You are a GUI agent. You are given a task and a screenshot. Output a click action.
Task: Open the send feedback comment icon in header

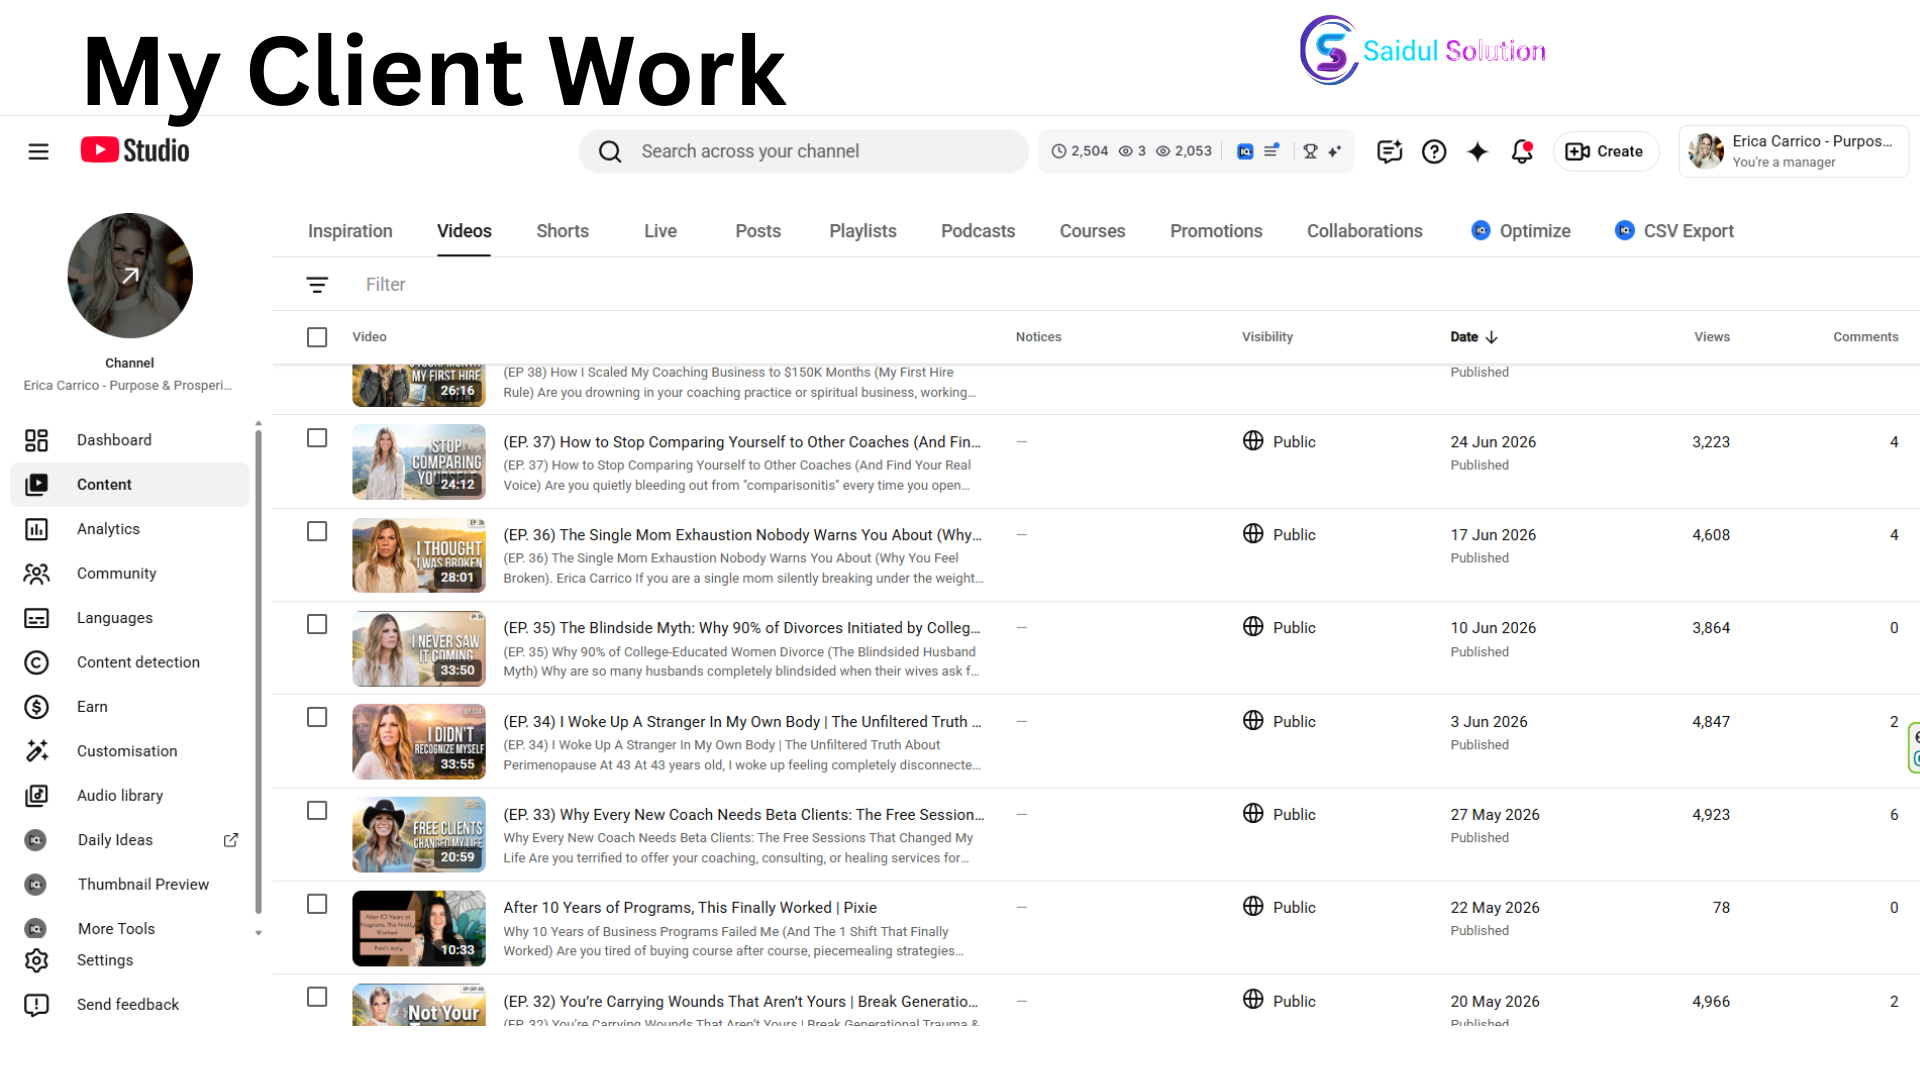tap(1389, 152)
